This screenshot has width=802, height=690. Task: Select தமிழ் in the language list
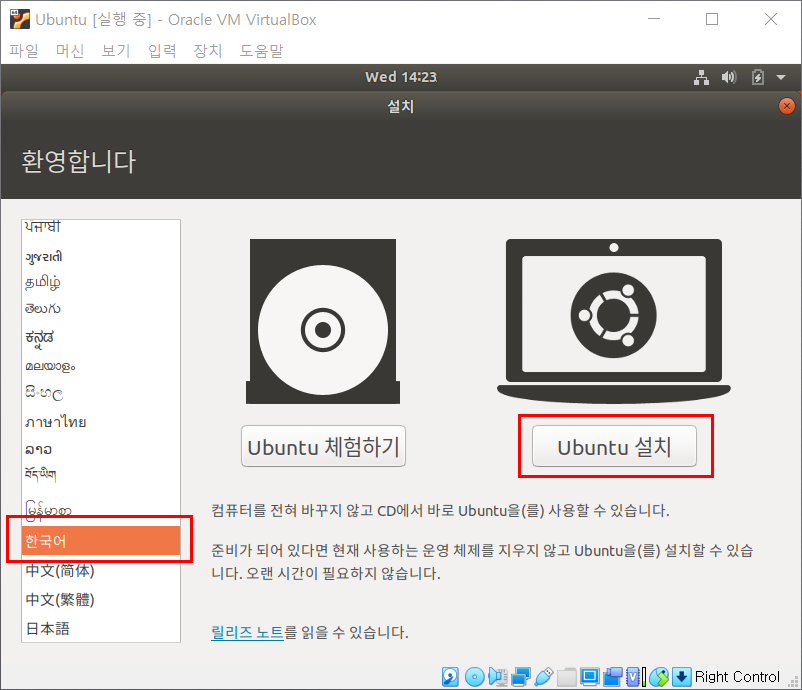tap(101, 282)
